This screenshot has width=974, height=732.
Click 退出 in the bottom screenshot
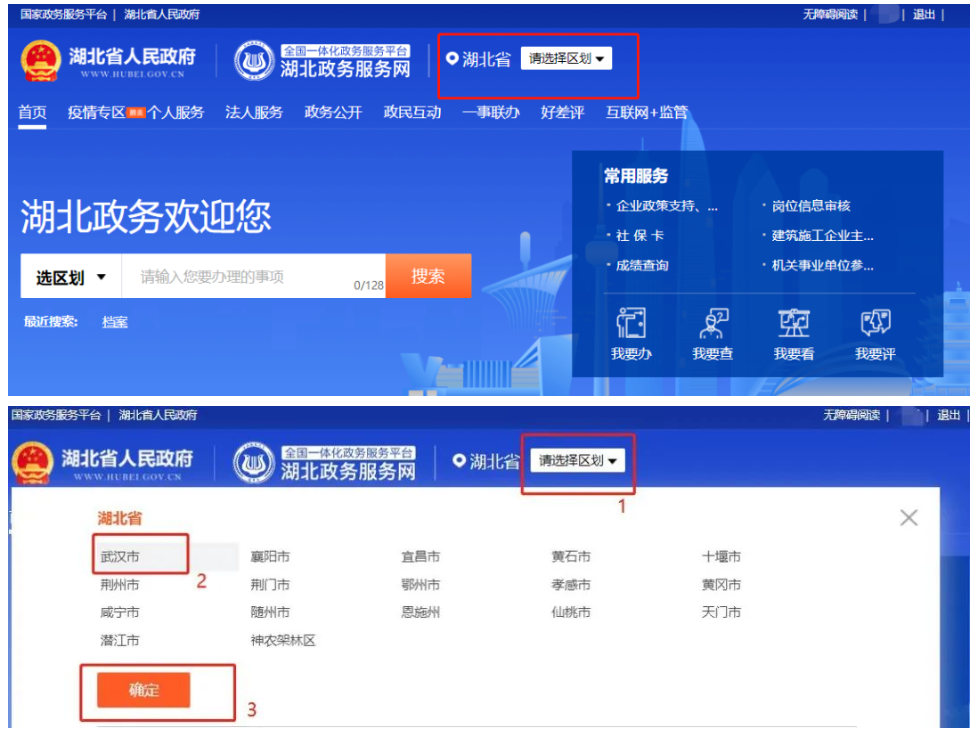949,415
